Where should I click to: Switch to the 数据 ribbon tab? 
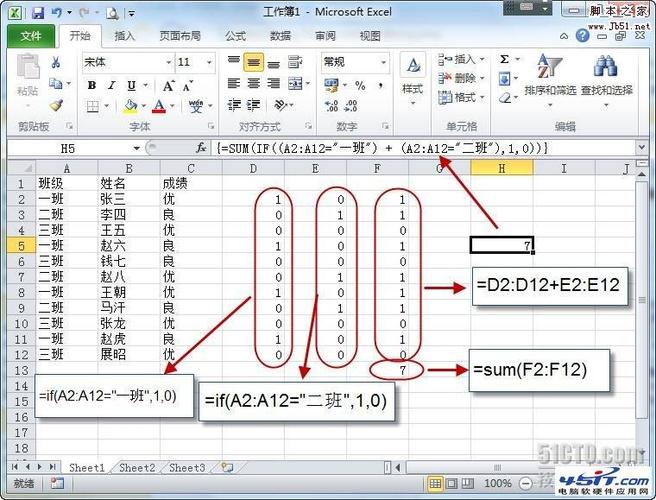click(280, 36)
